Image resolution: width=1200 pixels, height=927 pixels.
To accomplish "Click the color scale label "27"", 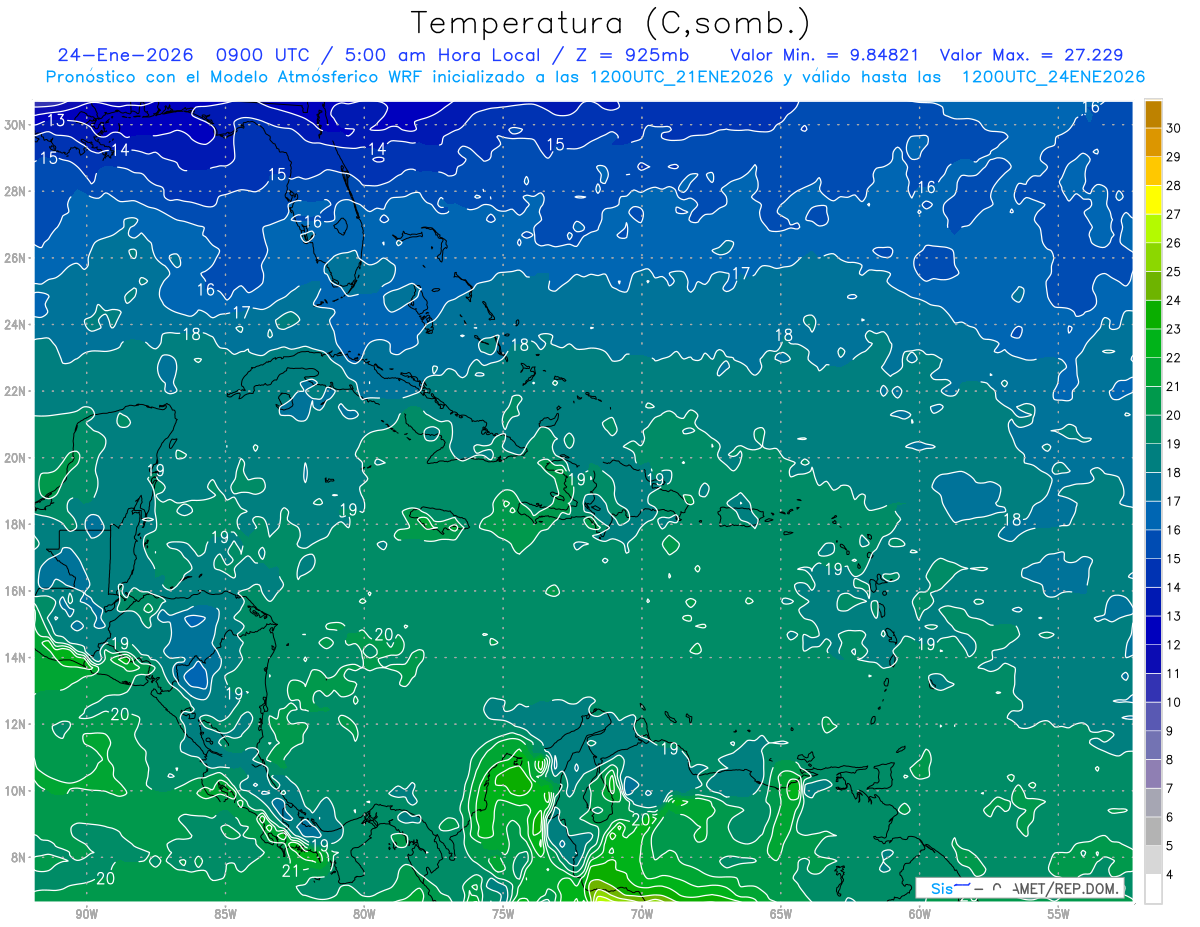I will (x=1175, y=214).
